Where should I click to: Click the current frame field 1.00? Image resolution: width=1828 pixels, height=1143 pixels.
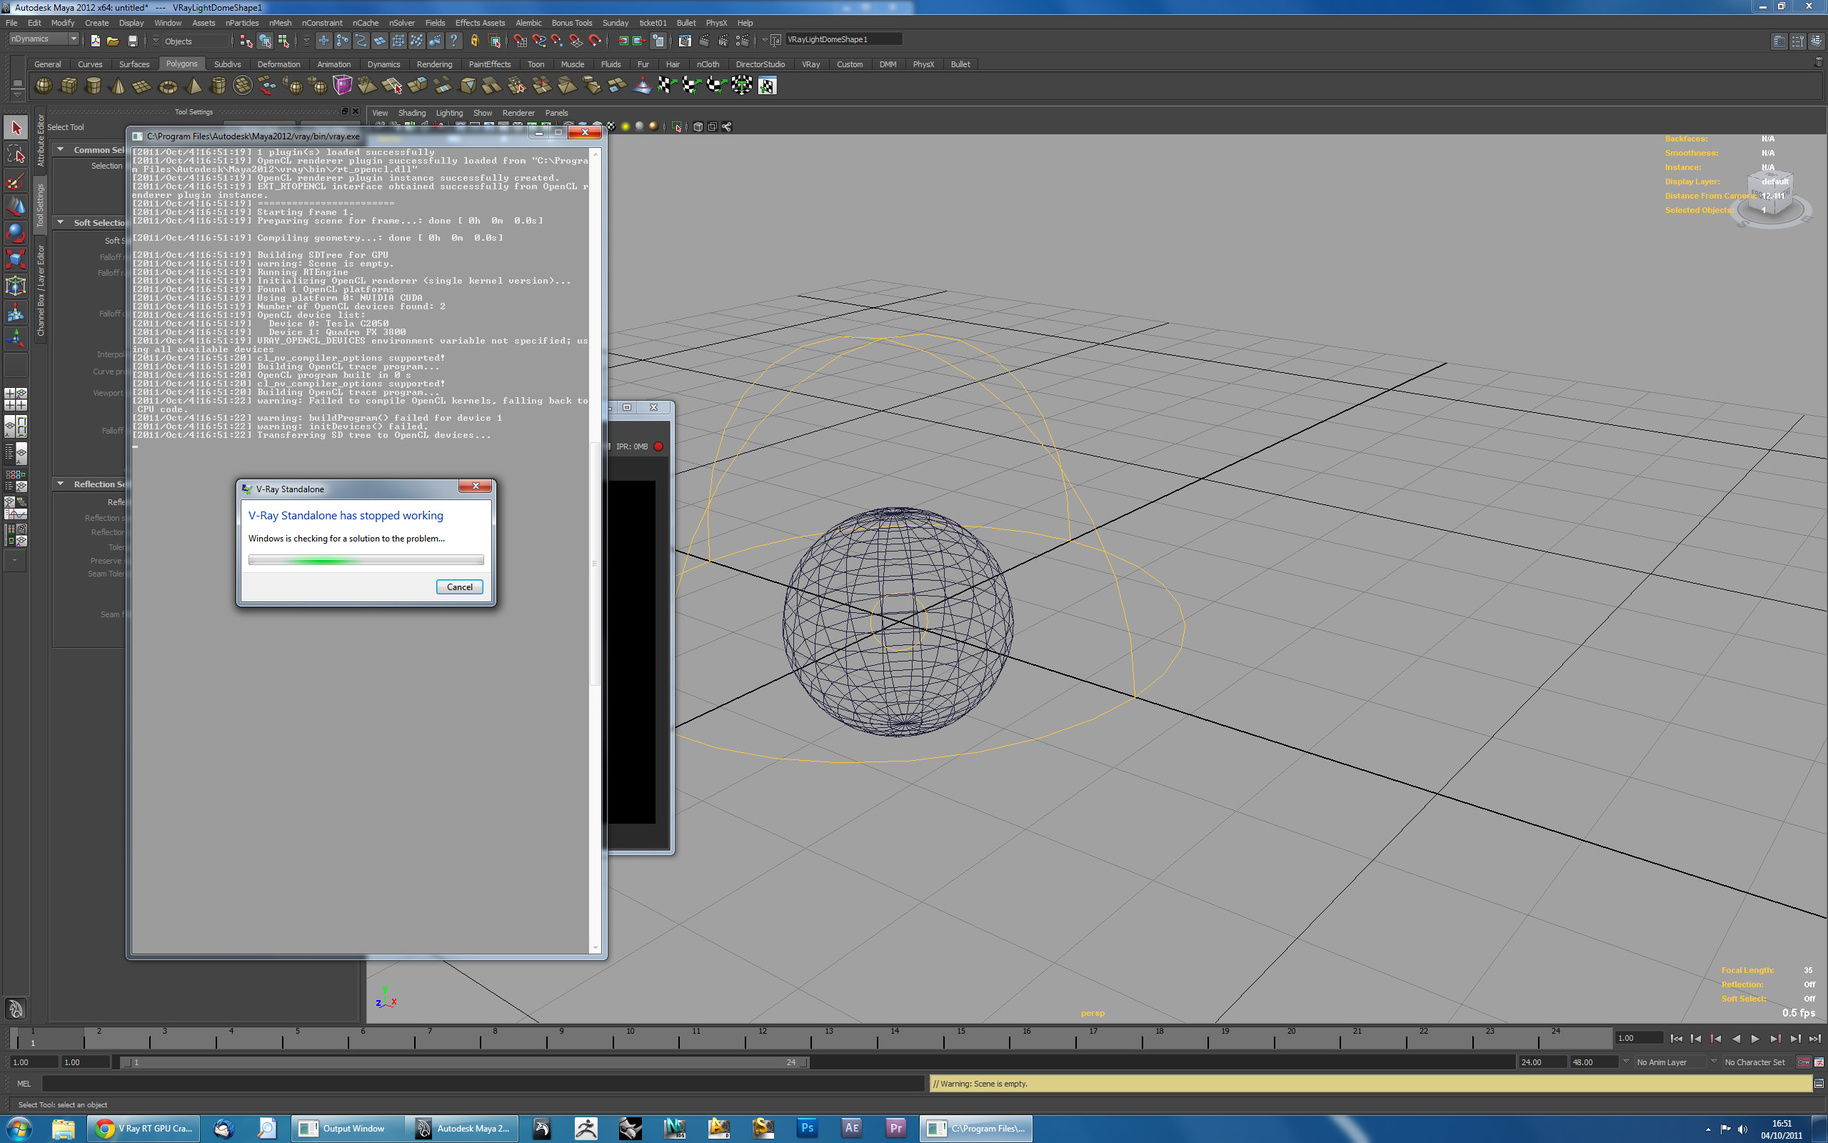click(x=1640, y=1038)
